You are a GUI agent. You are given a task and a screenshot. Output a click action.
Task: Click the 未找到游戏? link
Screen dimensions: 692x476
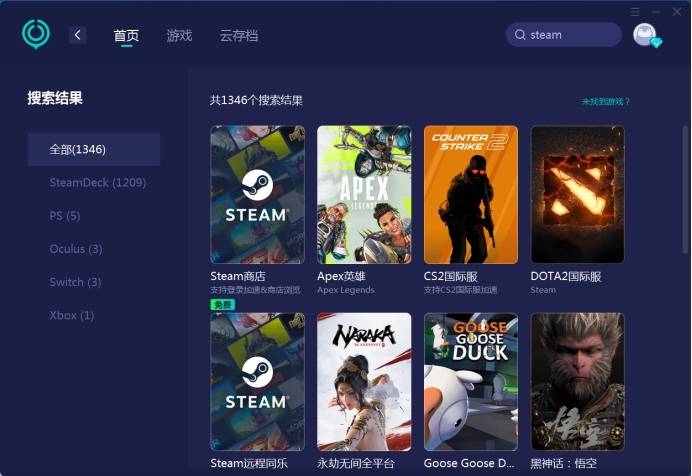(x=606, y=101)
